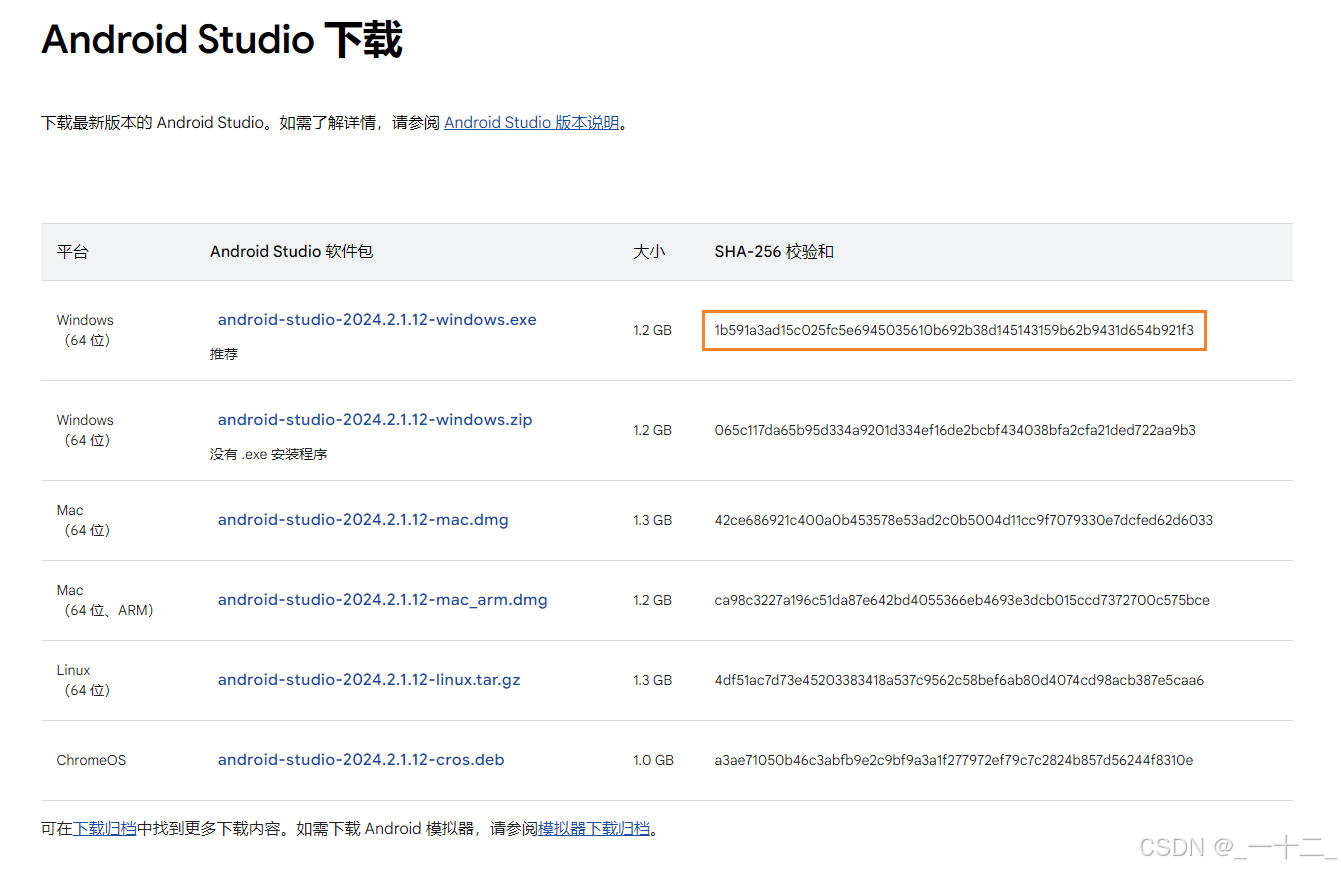Screen dimensions: 1341x869
Task: Click the SHA-256 校验和 column header
Action: pos(774,252)
